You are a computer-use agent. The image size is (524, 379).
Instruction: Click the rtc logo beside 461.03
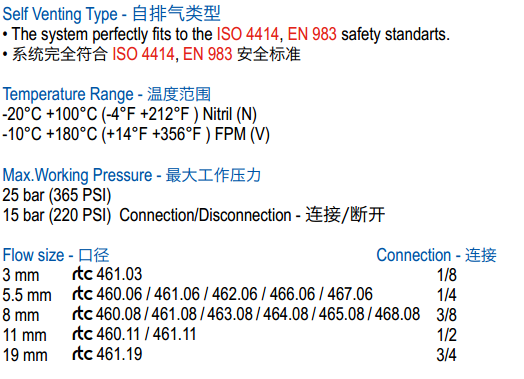tap(82, 274)
